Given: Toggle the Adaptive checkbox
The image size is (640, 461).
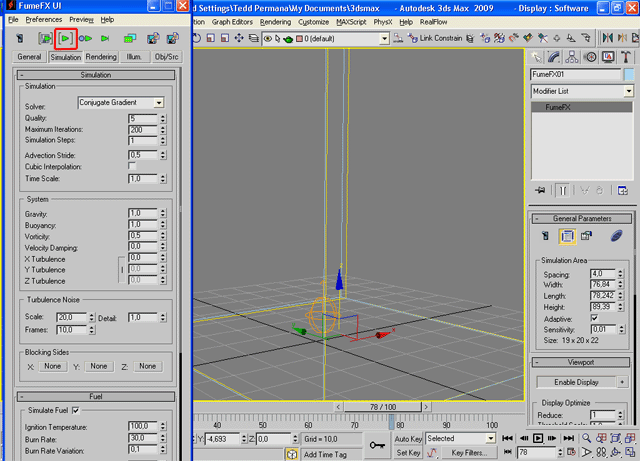Looking at the screenshot, I should click(x=594, y=318).
